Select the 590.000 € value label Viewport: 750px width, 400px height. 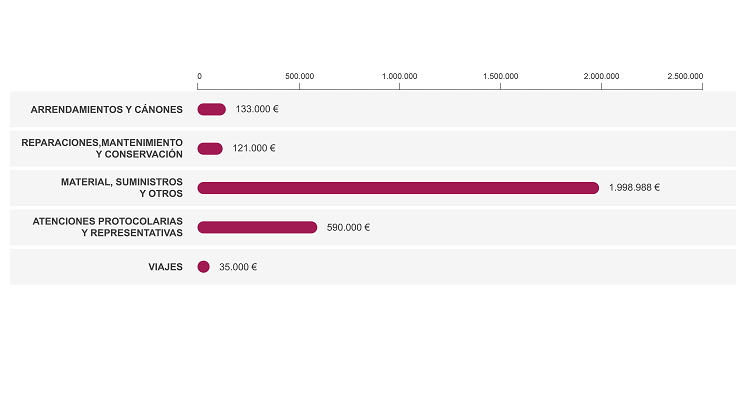[348, 227]
